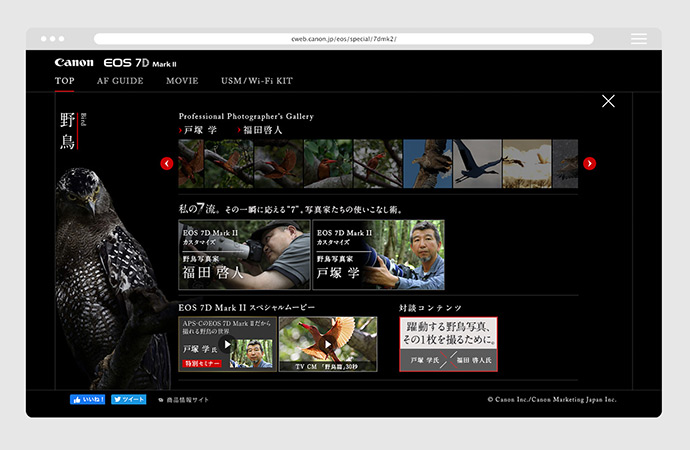This screenshot has width=690, height=450.
Task: Click the Facebook いいね! button
Action: [88, 399]
